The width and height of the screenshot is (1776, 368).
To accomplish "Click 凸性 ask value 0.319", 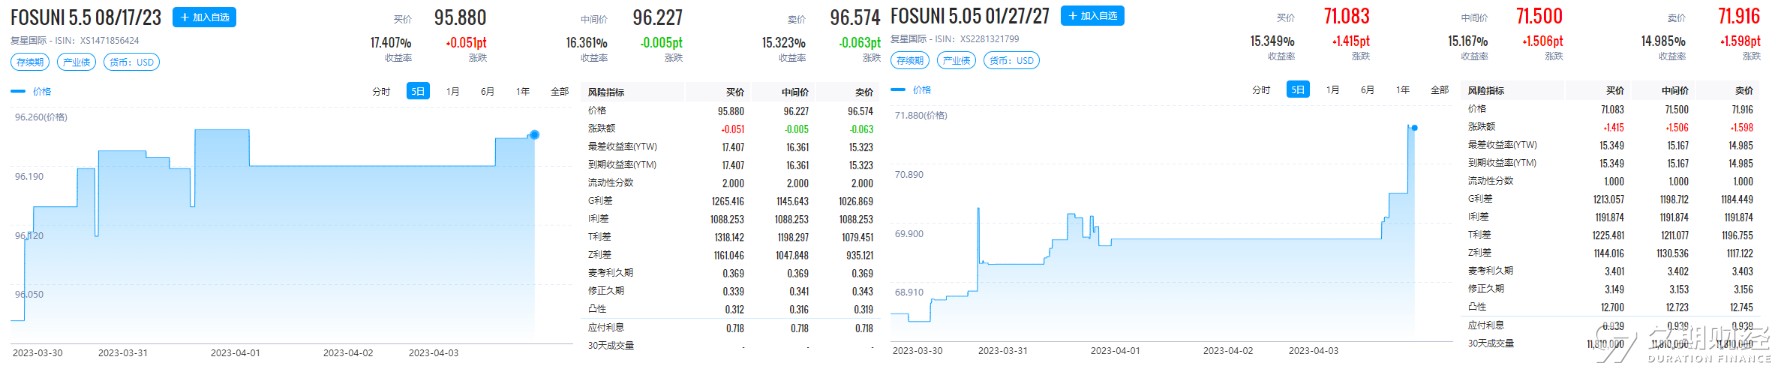I will pyautogui.click(x=863, y=309).
